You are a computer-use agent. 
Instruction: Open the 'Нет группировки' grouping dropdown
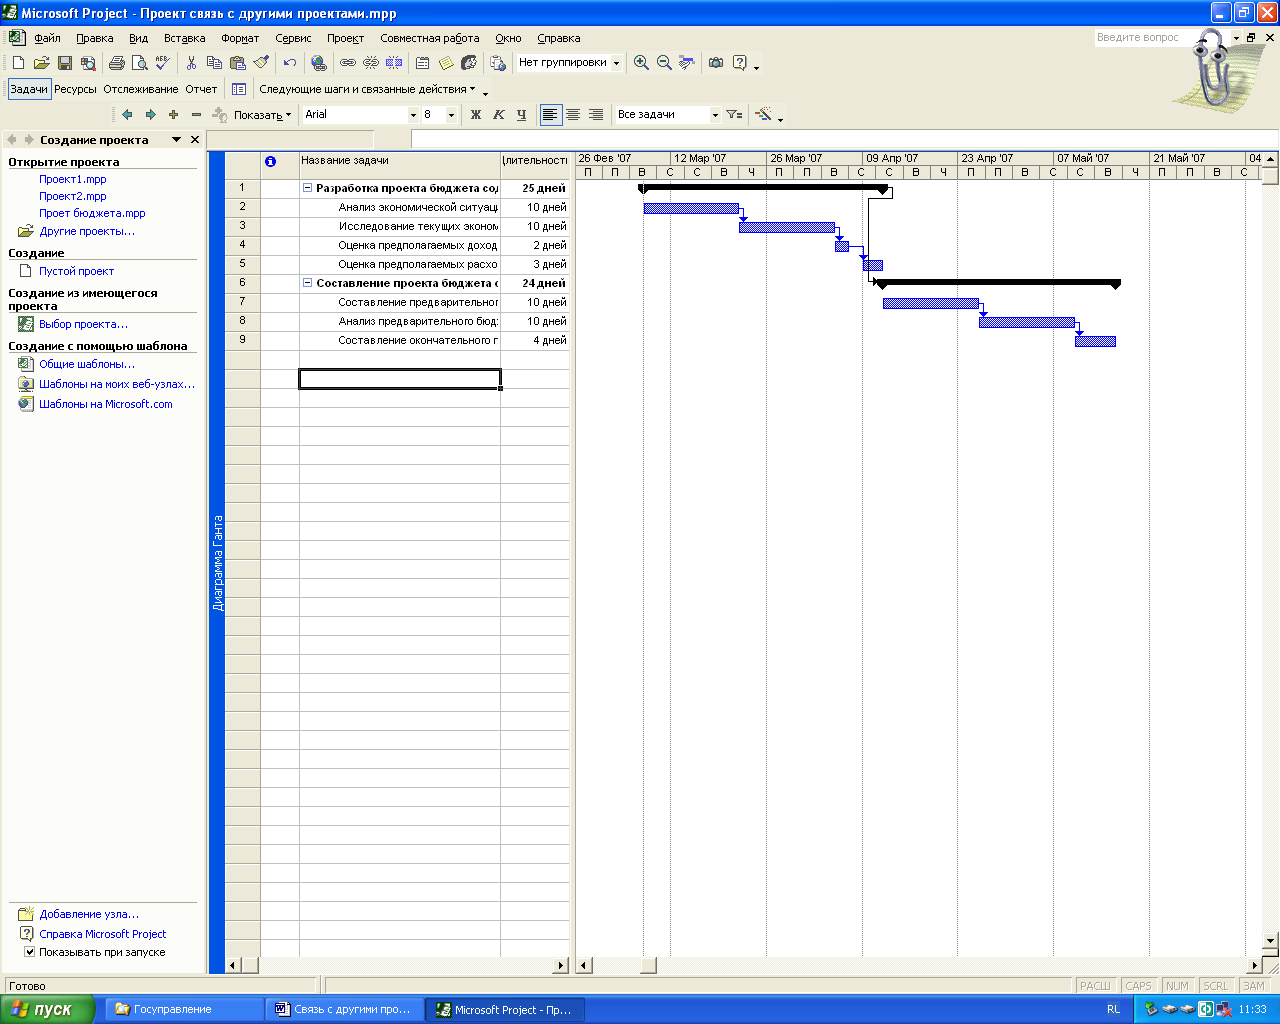tap(616, 63)
